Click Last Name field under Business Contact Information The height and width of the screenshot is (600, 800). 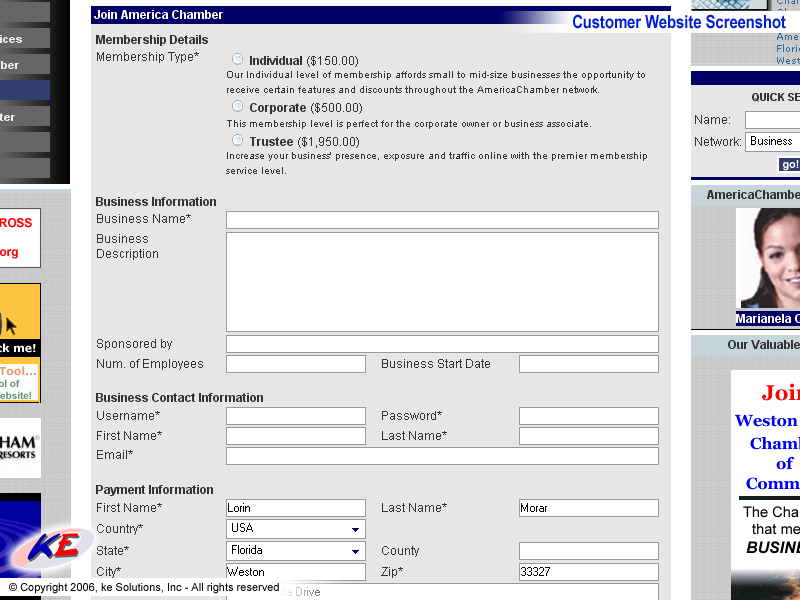589,436
